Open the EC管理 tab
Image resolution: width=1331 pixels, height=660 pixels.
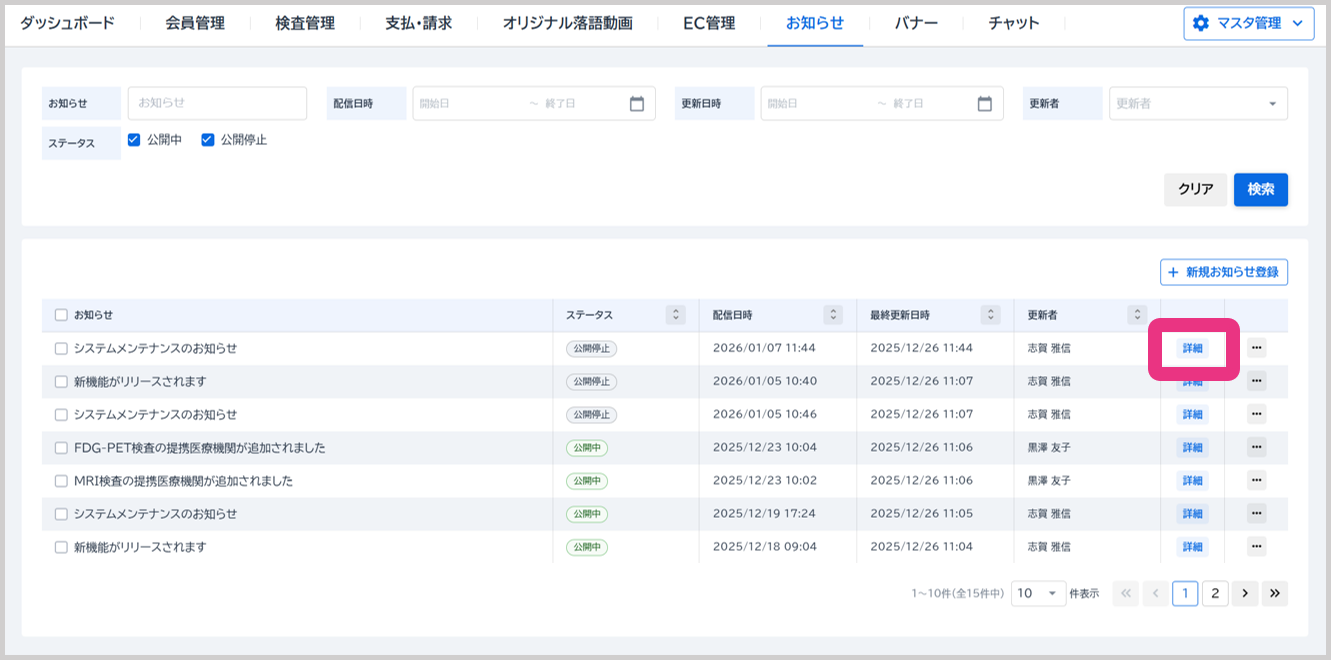pos(709,23)
